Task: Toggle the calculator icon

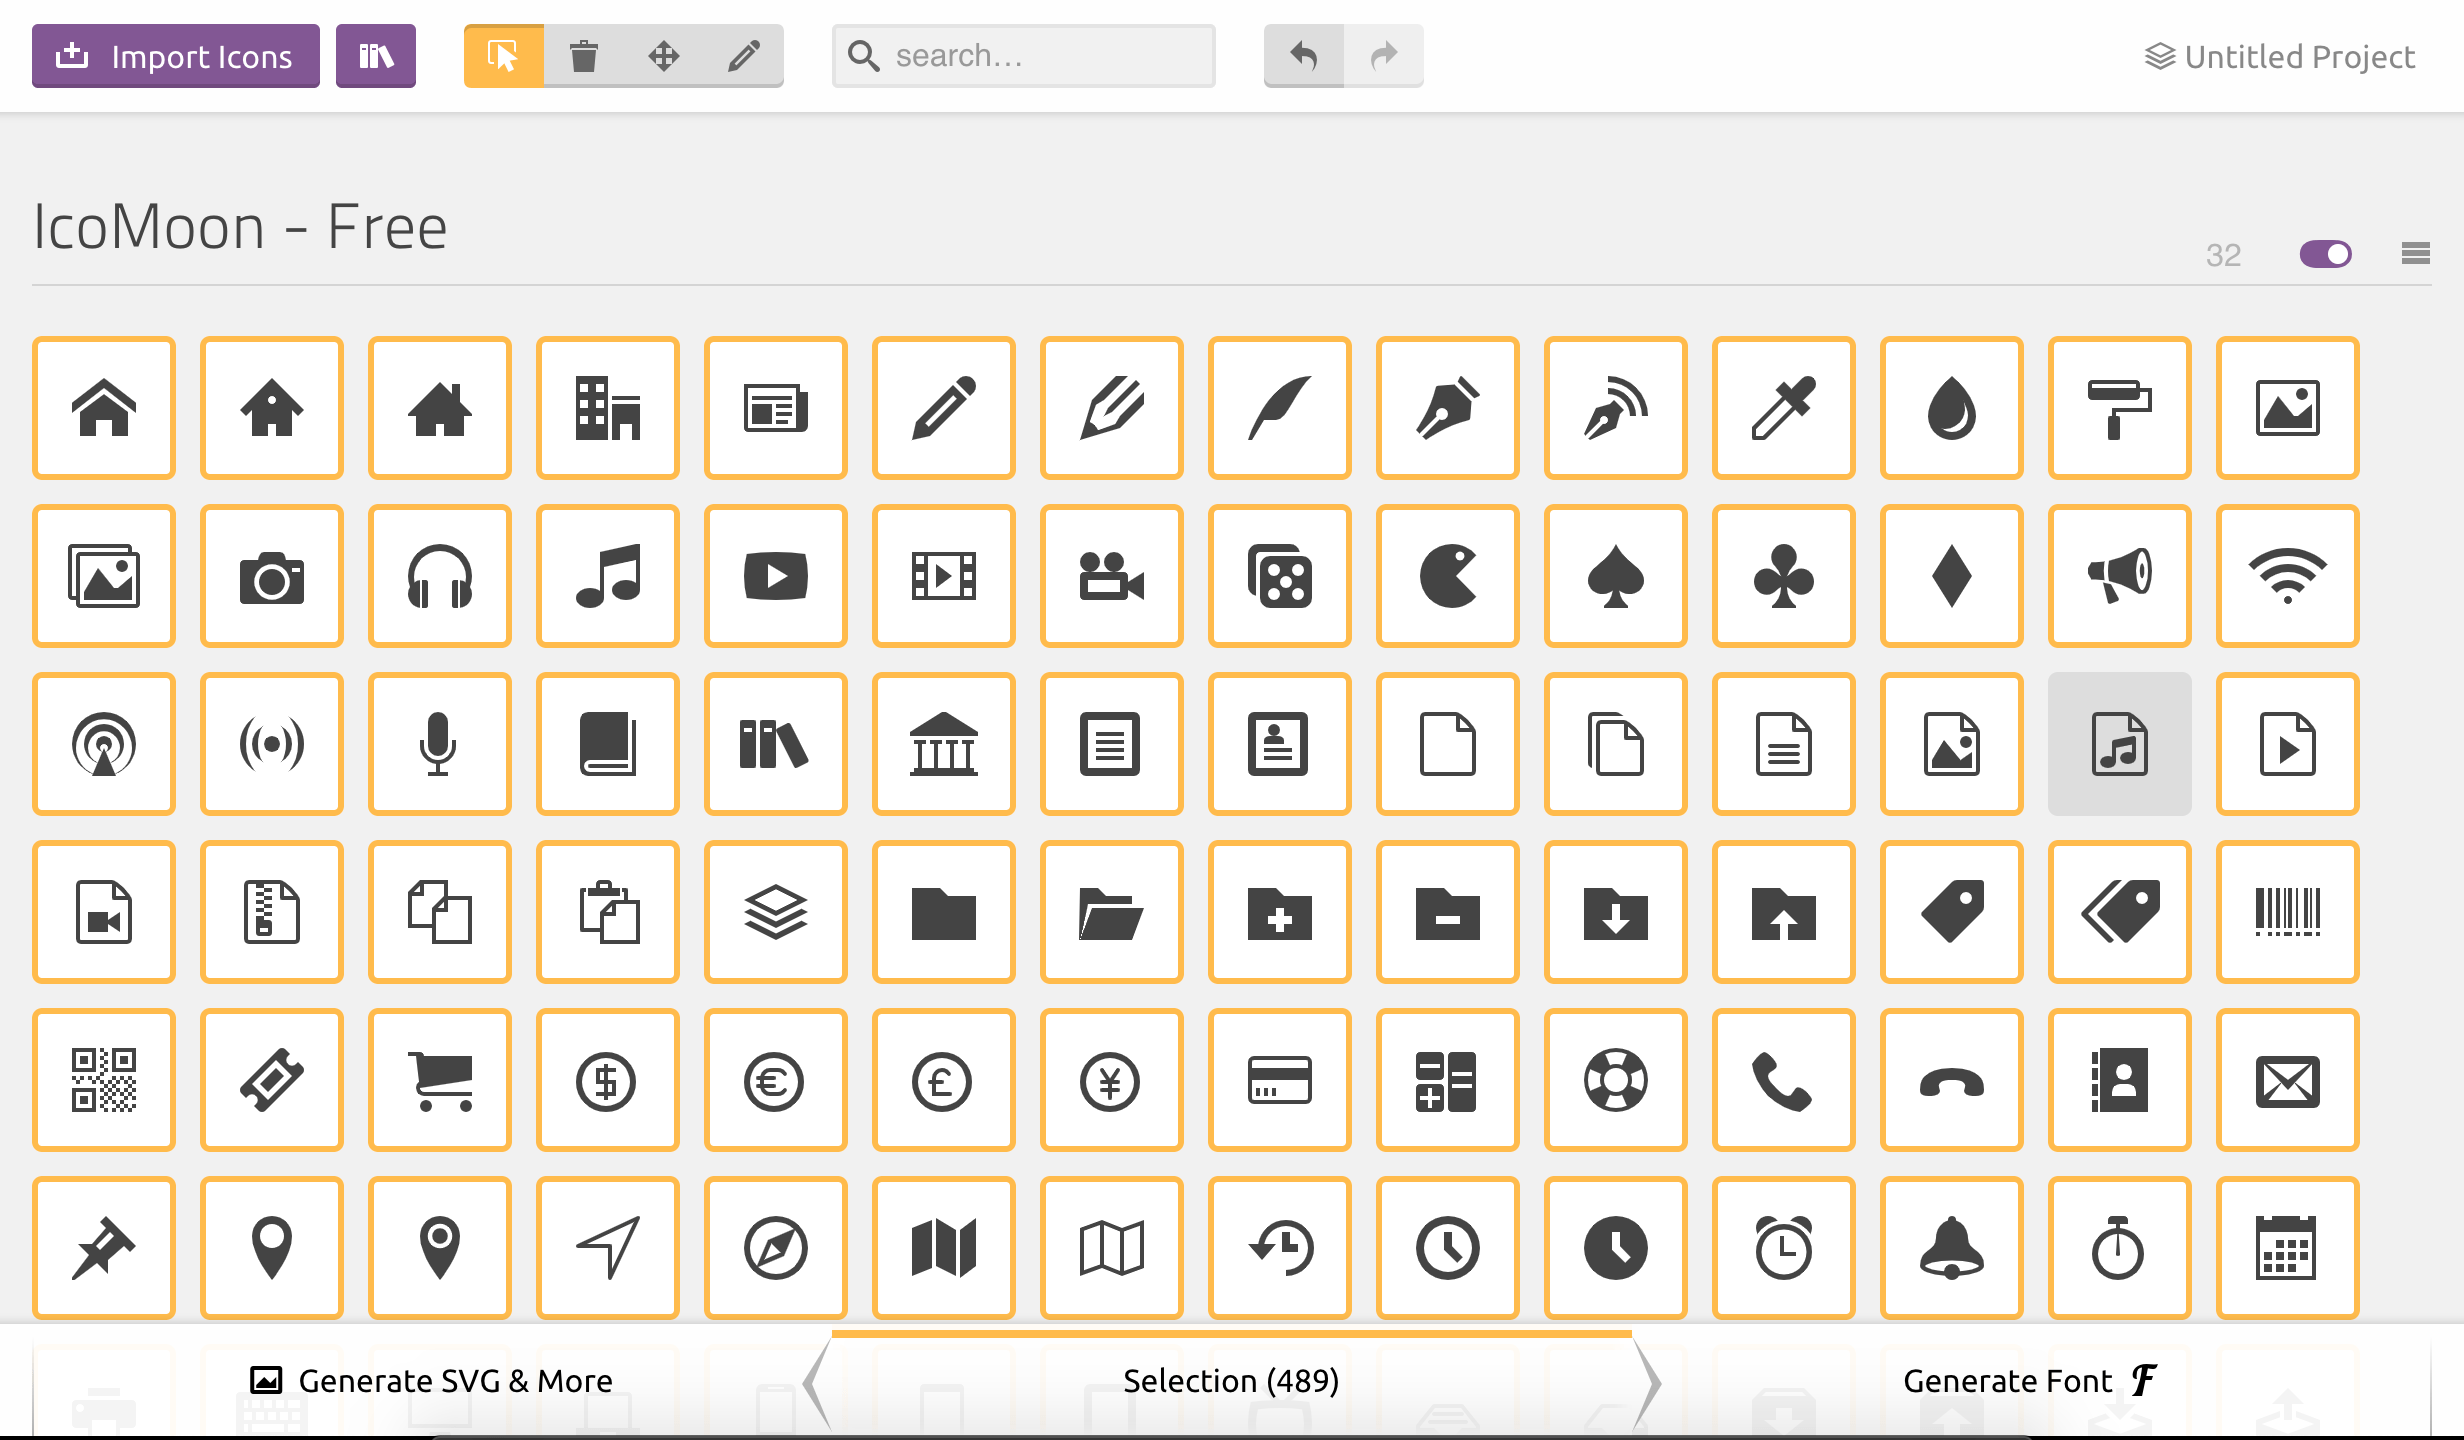Action: click(1448, 1080)
